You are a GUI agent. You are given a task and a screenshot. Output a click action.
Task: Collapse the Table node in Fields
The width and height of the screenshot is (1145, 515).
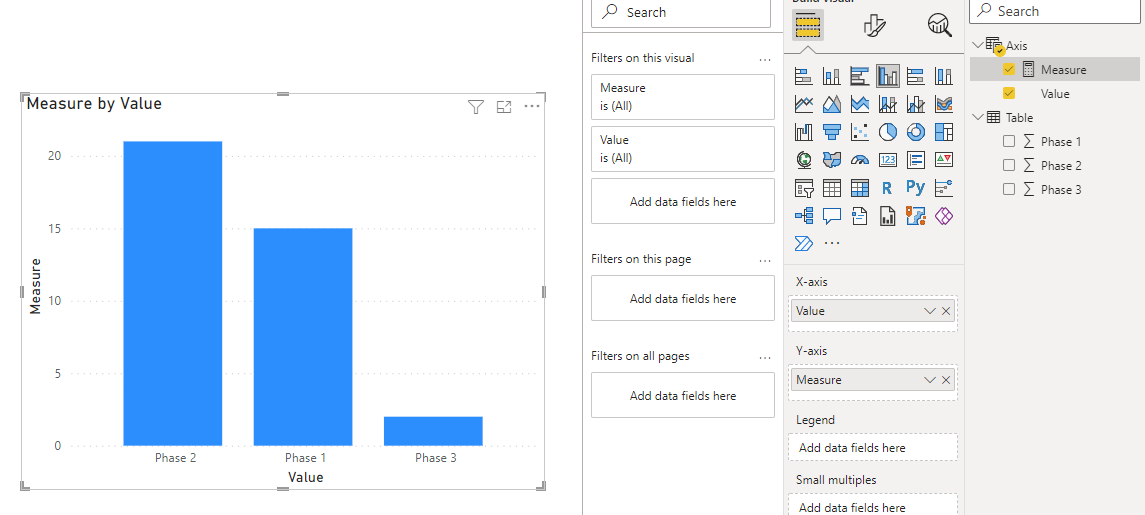pos(978,117)
